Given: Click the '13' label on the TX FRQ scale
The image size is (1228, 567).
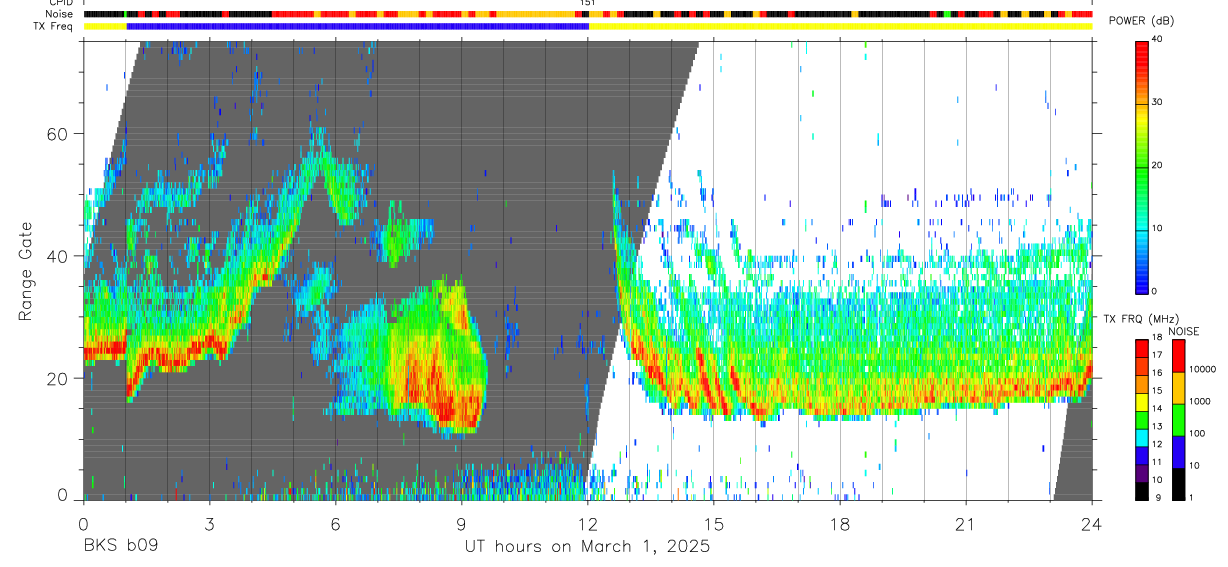Looking at the screenshot, I should (x=1158, y=427).
